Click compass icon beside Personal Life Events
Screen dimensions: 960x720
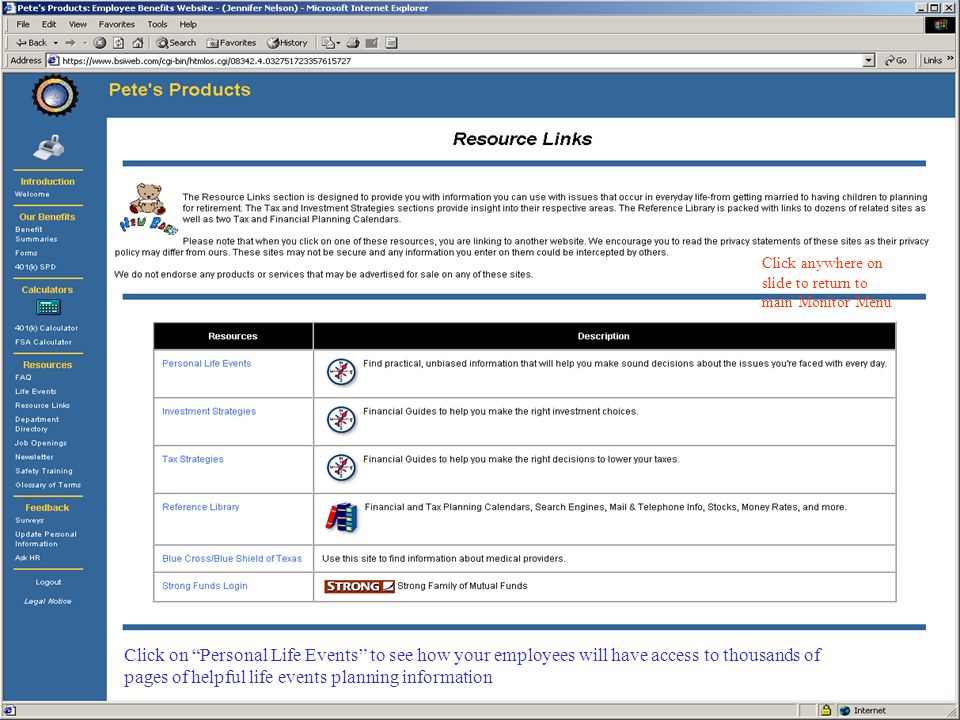pos(341,372)
